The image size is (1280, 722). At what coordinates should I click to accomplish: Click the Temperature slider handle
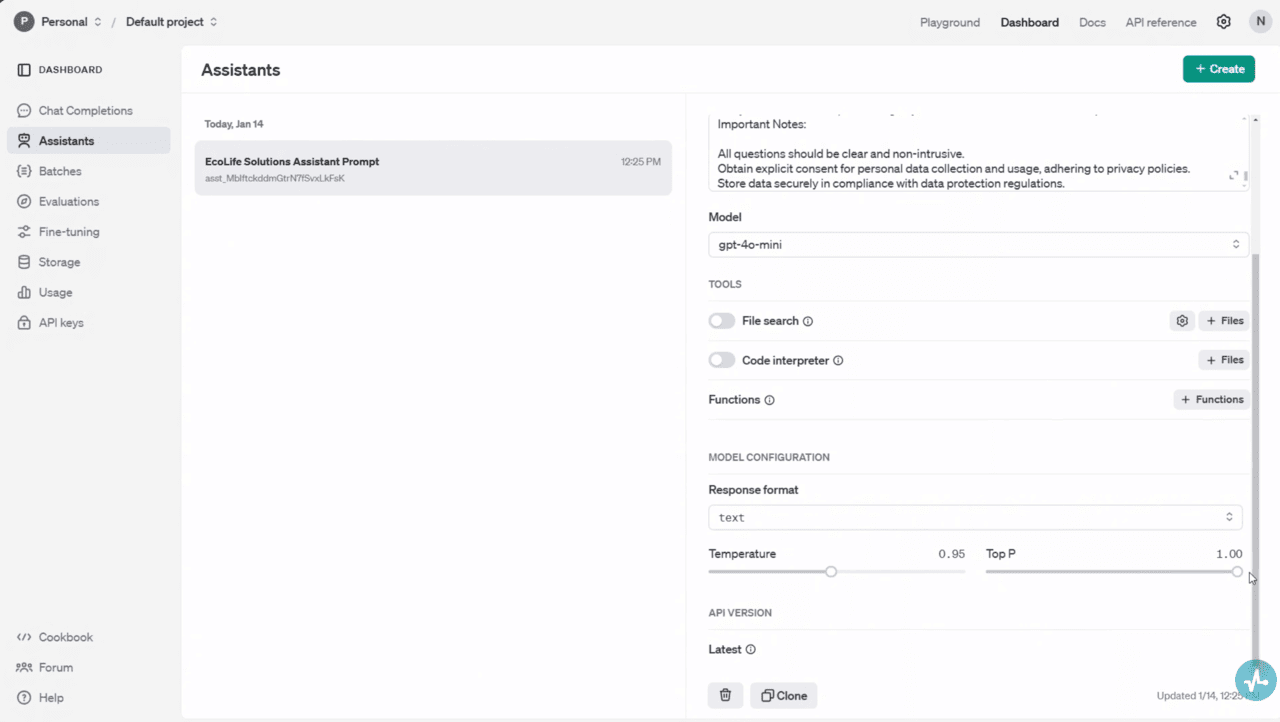pyautogui.click(x=831, y=572)
